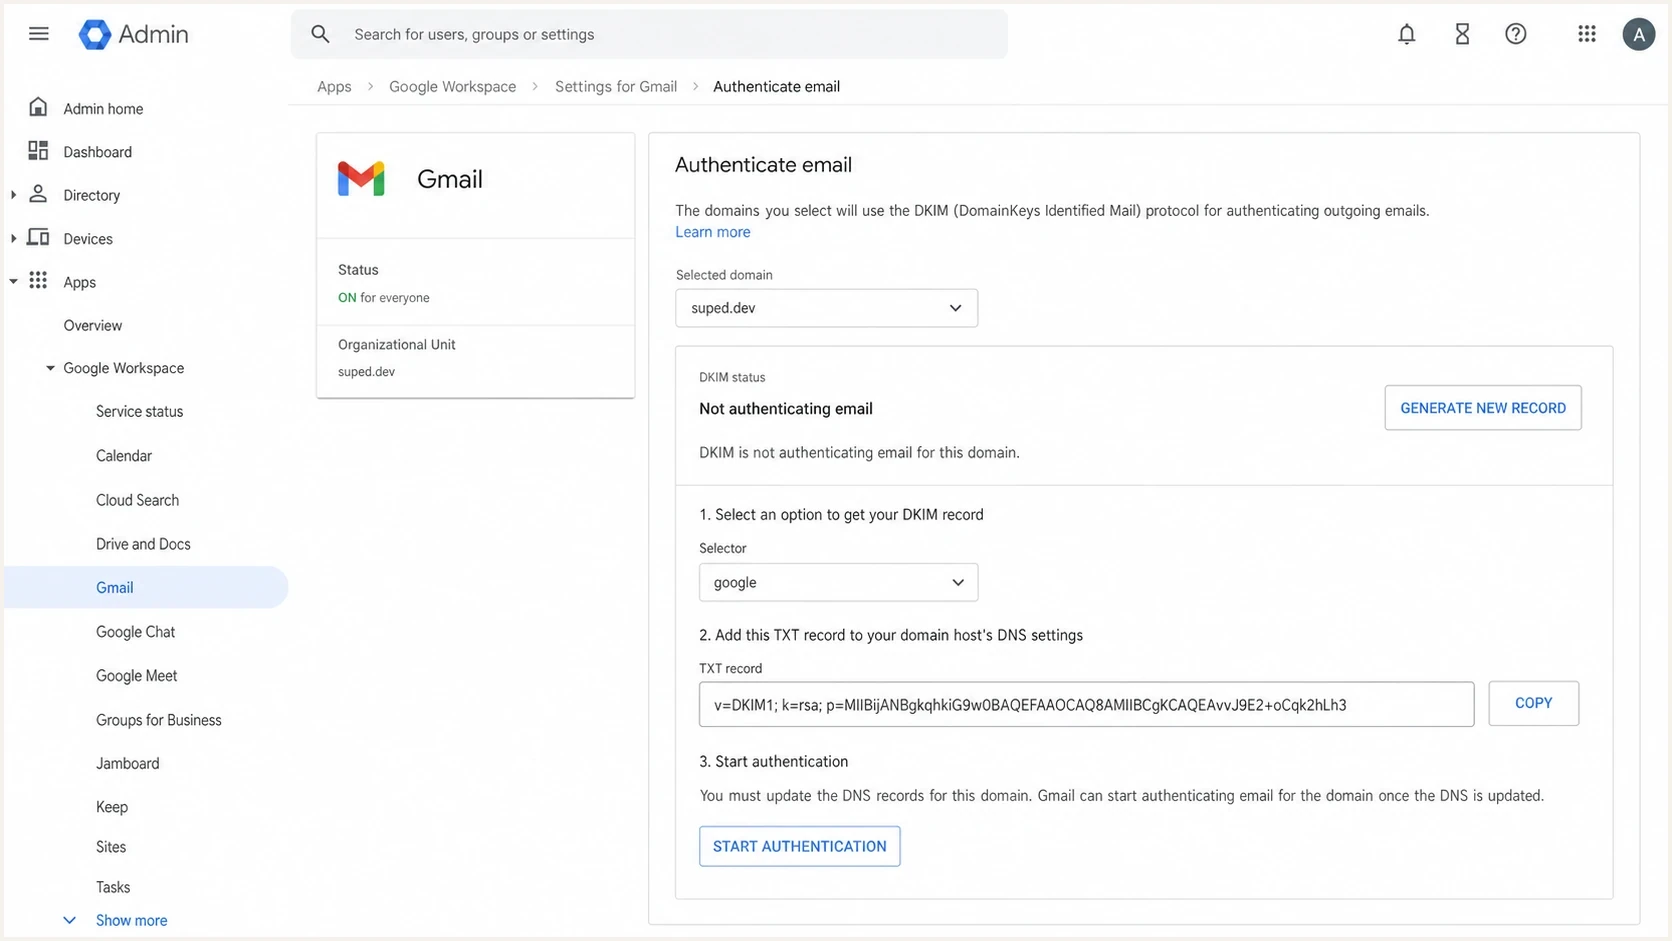Open the help question mark icon
Screen dimensions: 1672x941
coord(1516,34)
